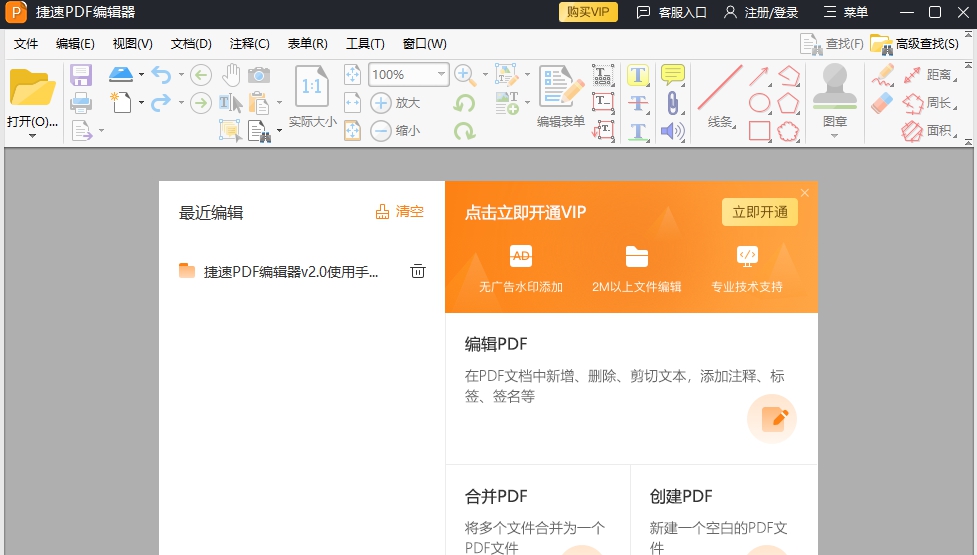Screen dimensions: 977x555
Task: Open the 工具(T) menu
Action: click(x=365, y=44)
